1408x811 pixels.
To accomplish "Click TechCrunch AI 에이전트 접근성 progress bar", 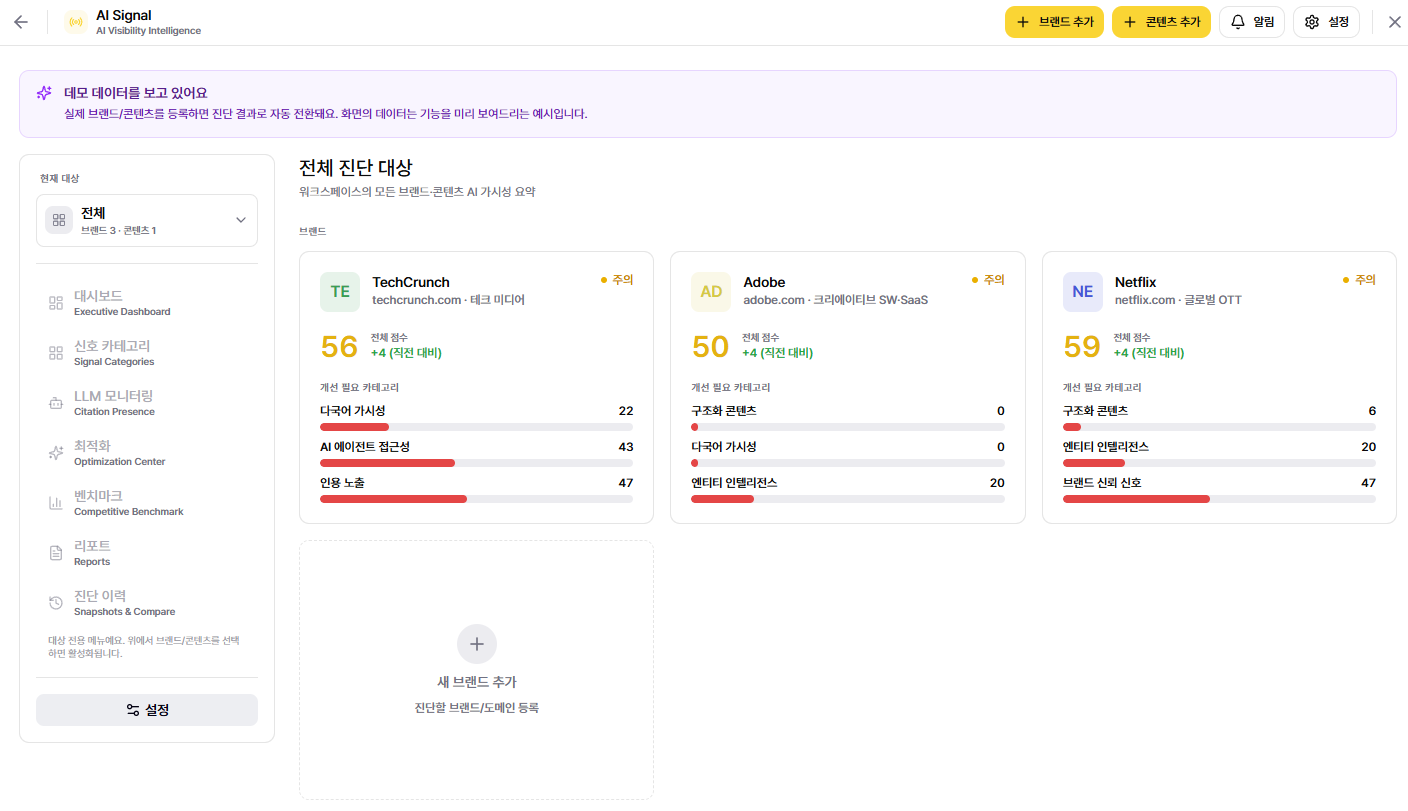I will point(476,463).
